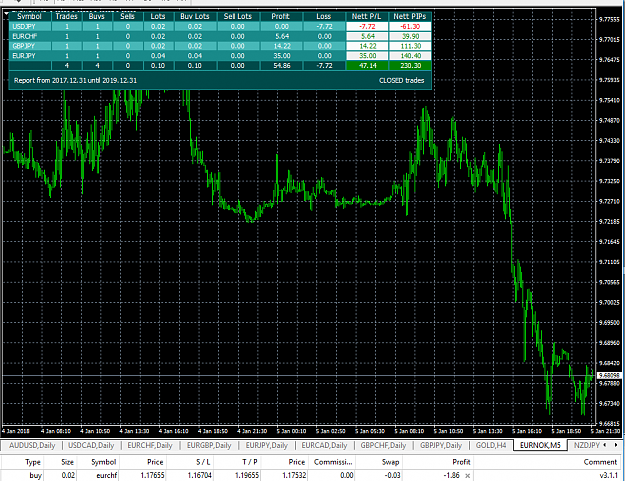Click the Nett PIPs header in report table
The height and width of the screenshot is (481, 625).
pos(410,16)
